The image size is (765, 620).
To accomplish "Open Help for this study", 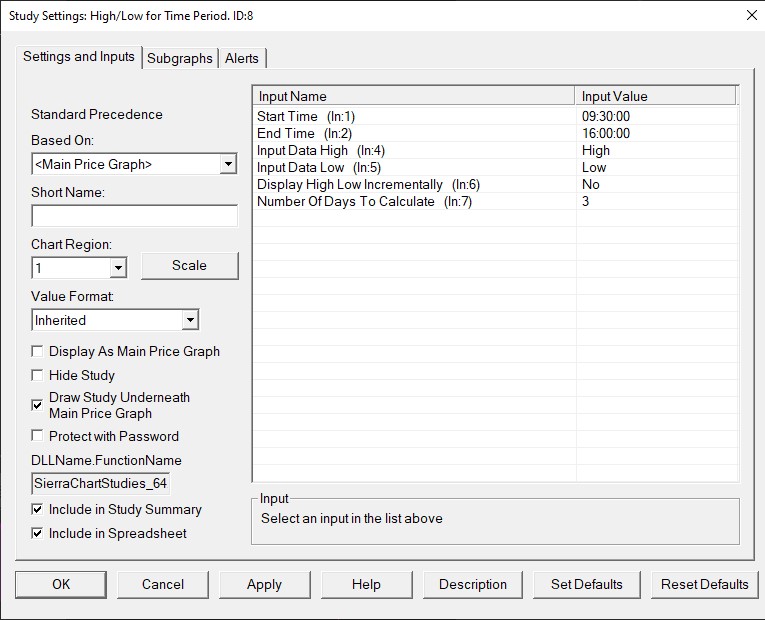I will pyautogui.click(x=366, y=584).
